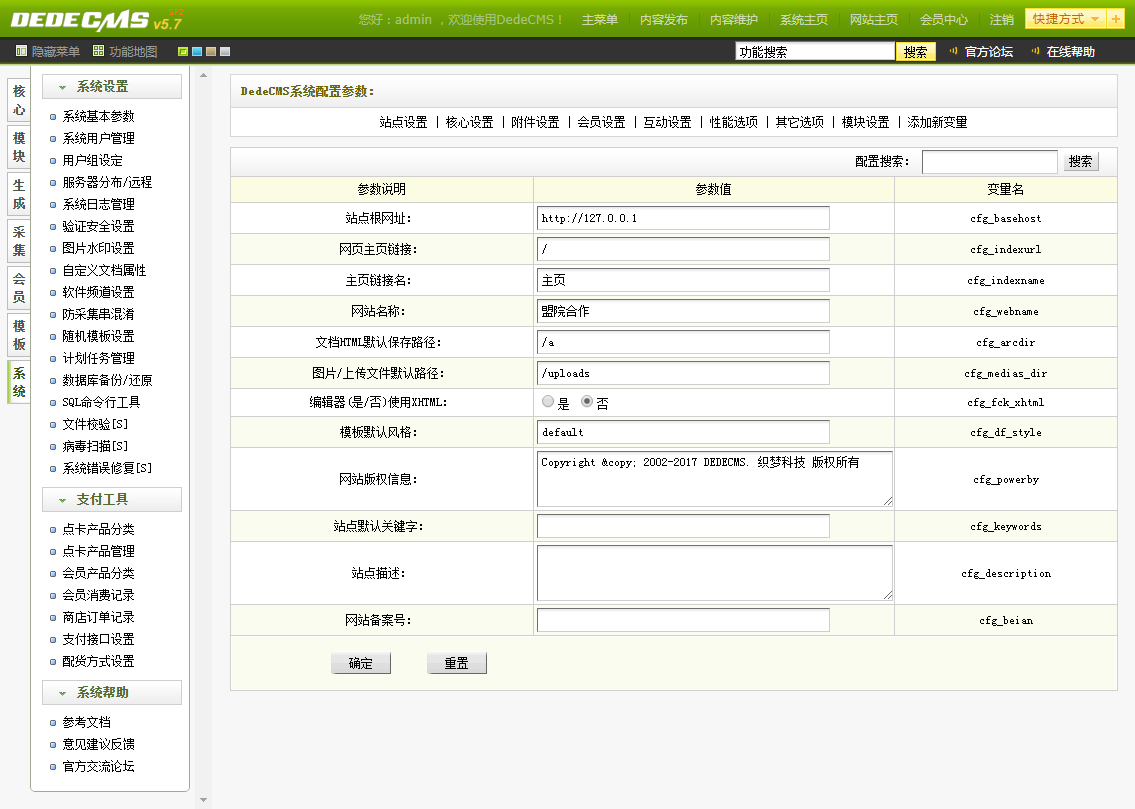Click the bullet icon beside 官方论坛
Image resolution: width=1135 pixels, height=809 pixels.
tap(954, 51)
